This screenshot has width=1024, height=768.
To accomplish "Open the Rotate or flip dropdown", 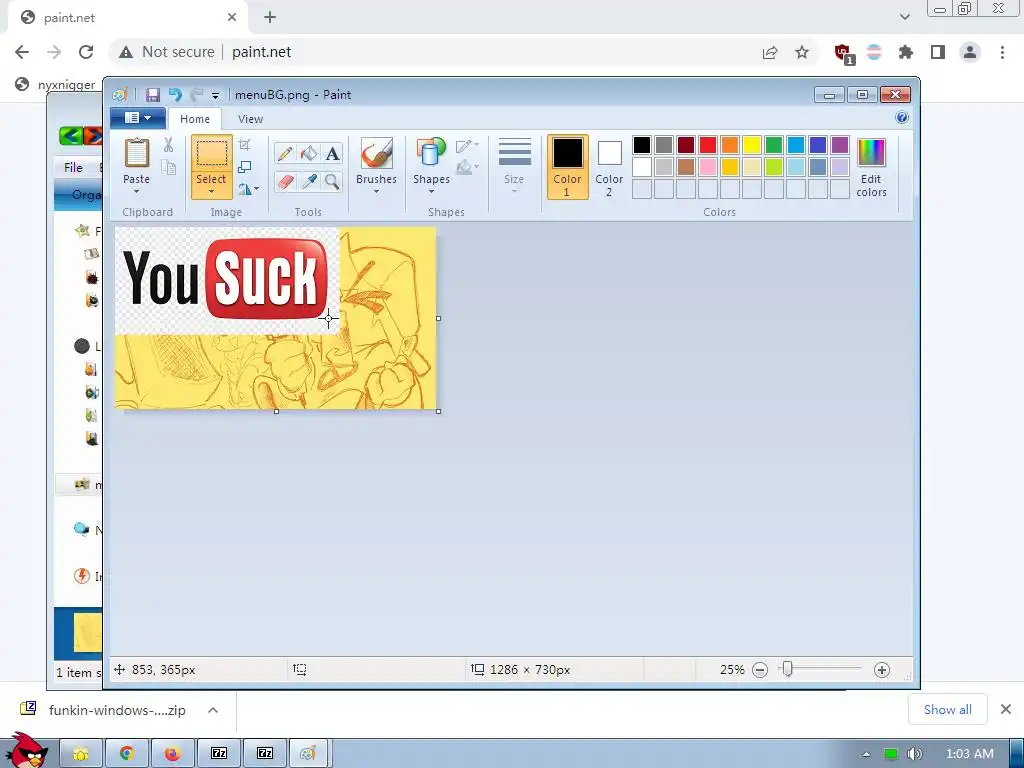I will click(248, 189).
